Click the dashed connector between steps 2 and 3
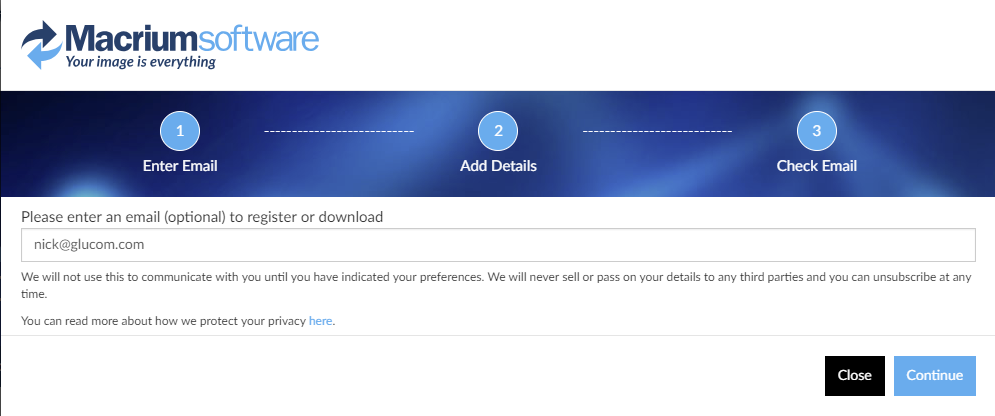 657,131
